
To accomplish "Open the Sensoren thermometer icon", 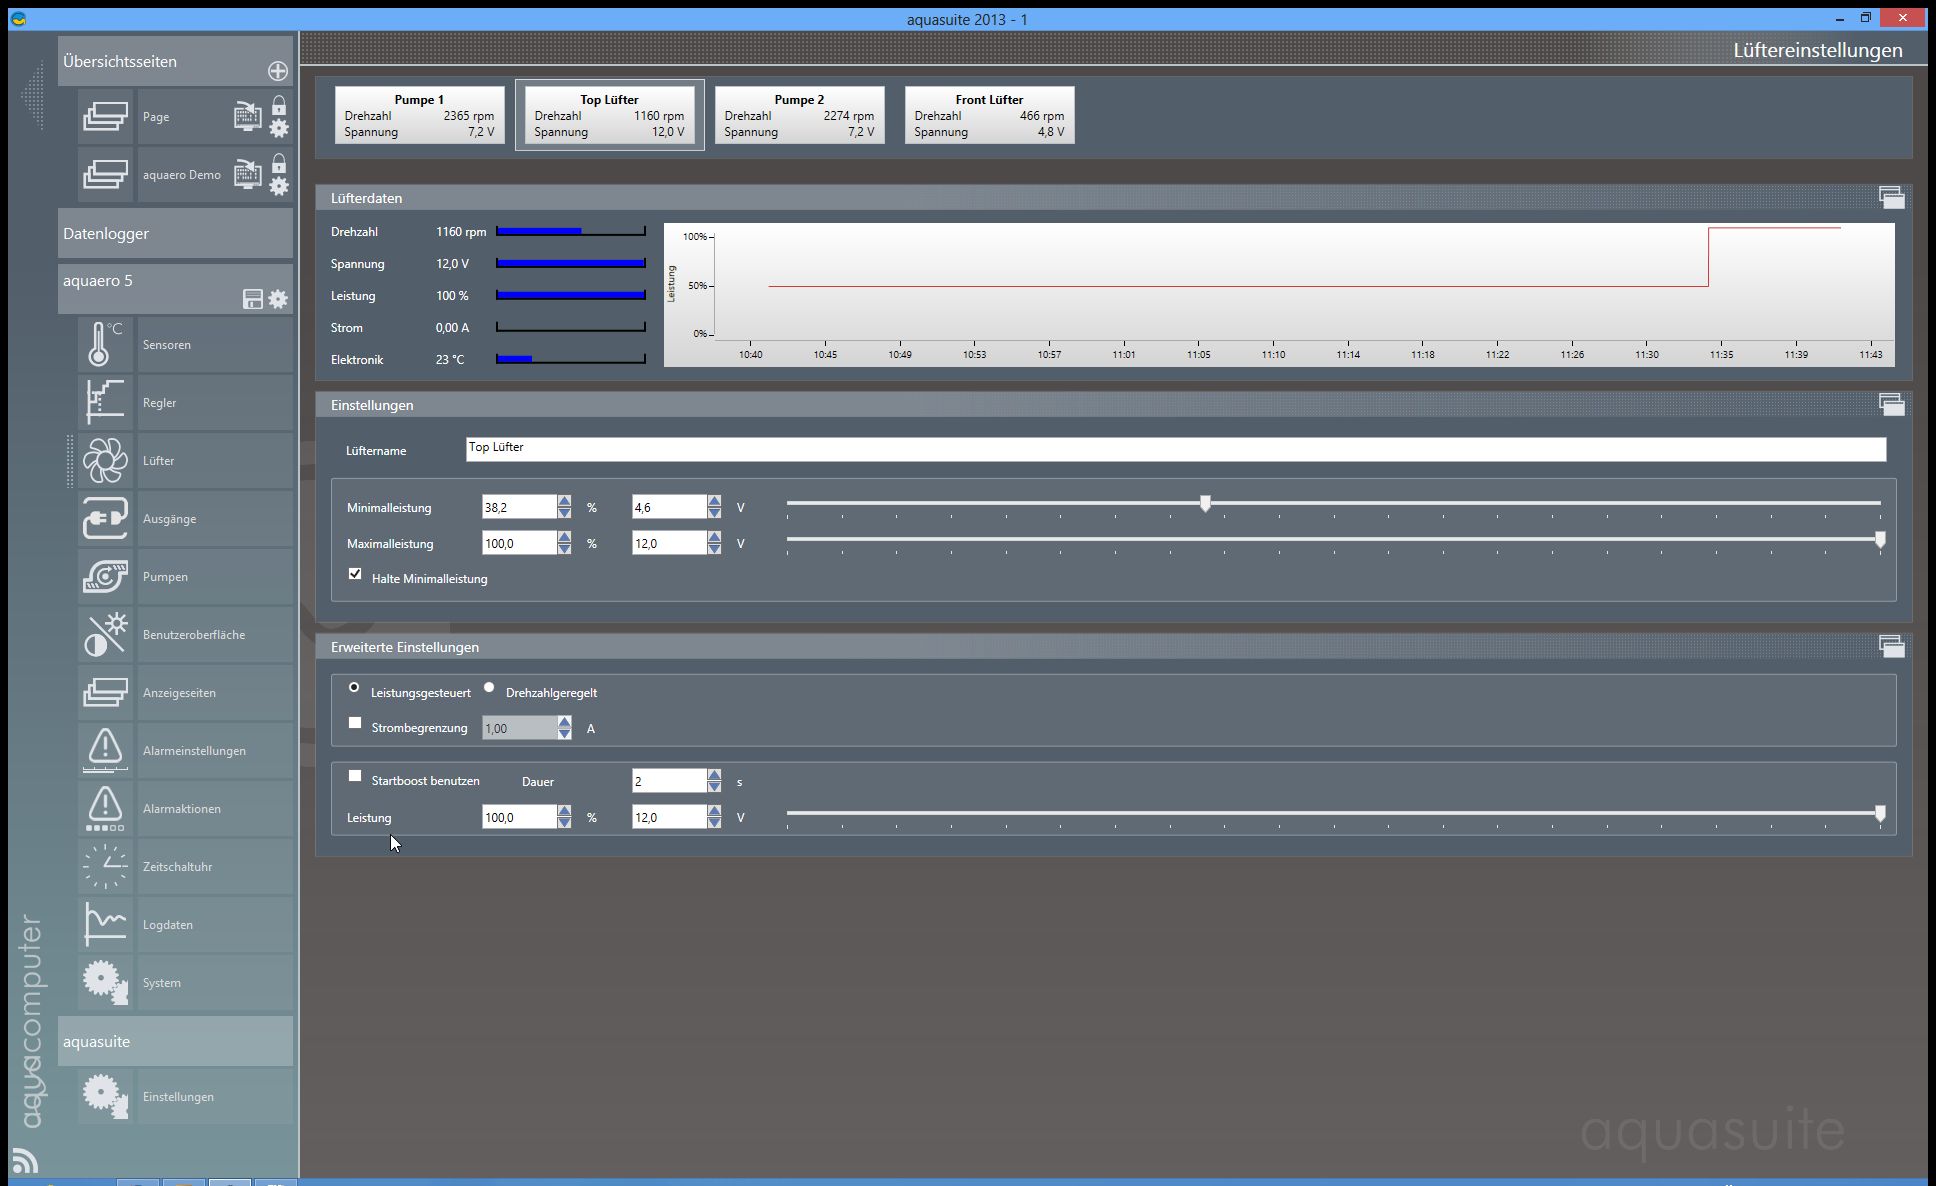I will [x=104, y=344].
